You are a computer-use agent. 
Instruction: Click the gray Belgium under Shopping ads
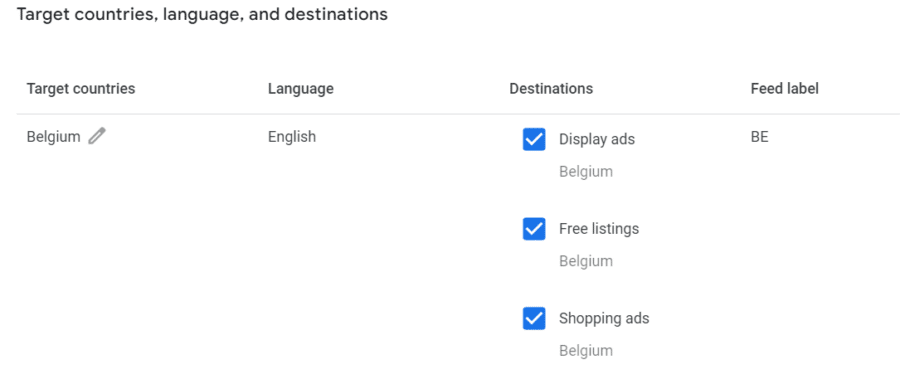[x=586, y=350]
